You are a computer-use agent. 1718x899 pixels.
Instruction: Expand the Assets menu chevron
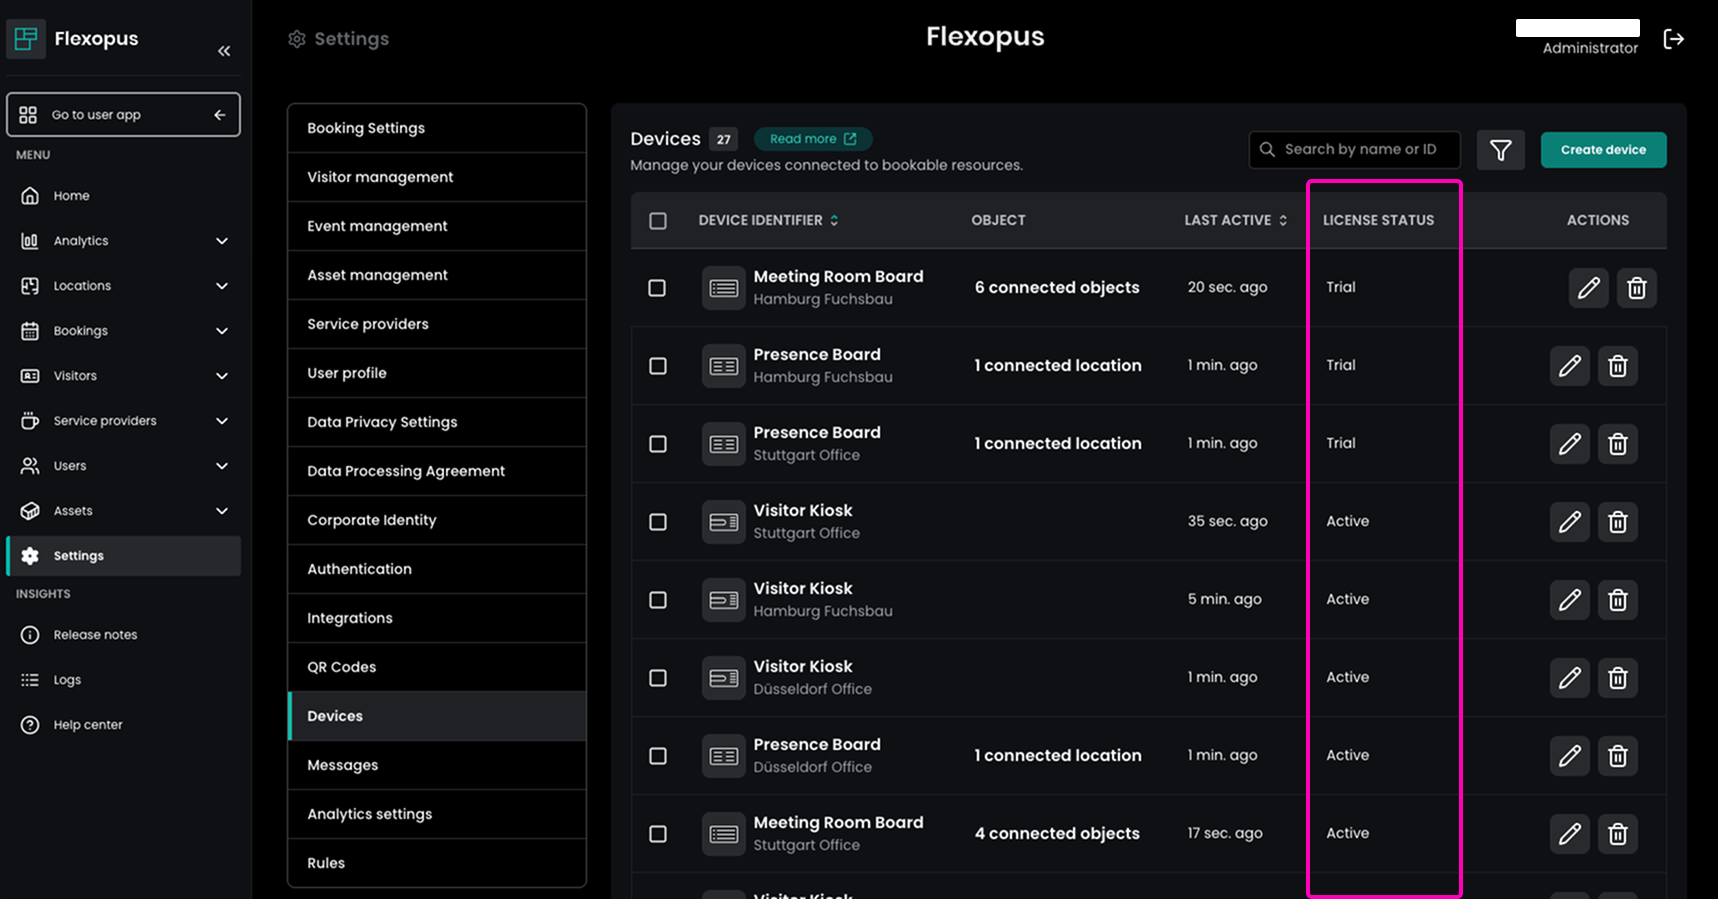tap(222, 511)
